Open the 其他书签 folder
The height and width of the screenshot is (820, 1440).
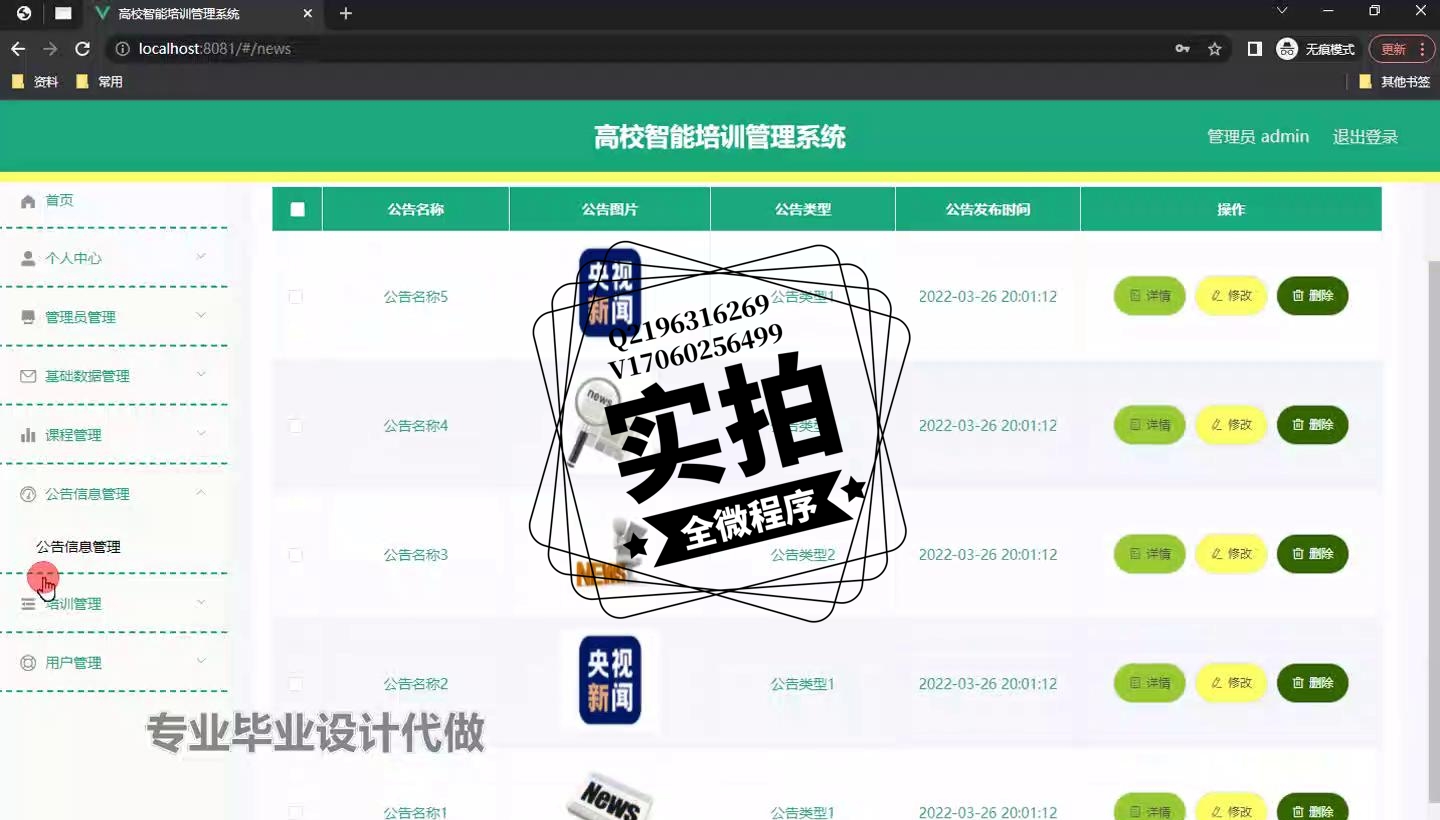(1395, 82)
